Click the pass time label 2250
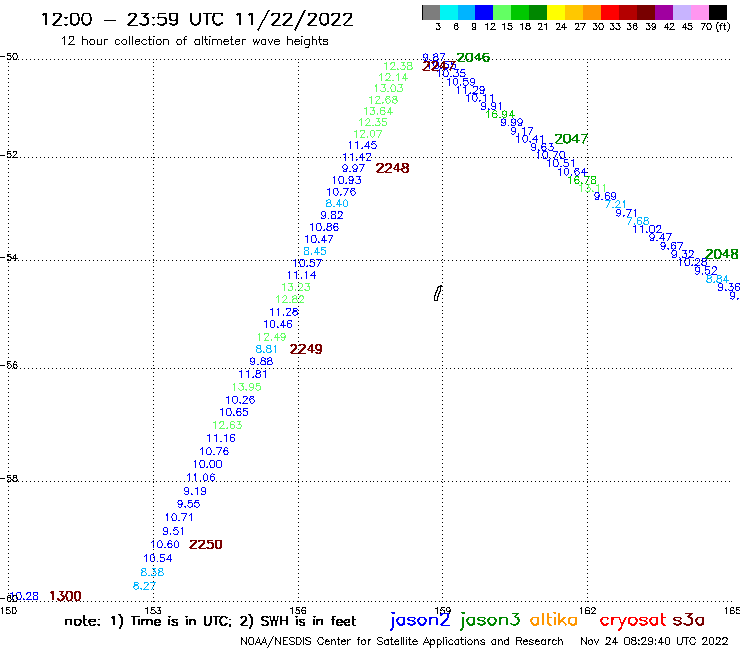 [x=205, y=544]
